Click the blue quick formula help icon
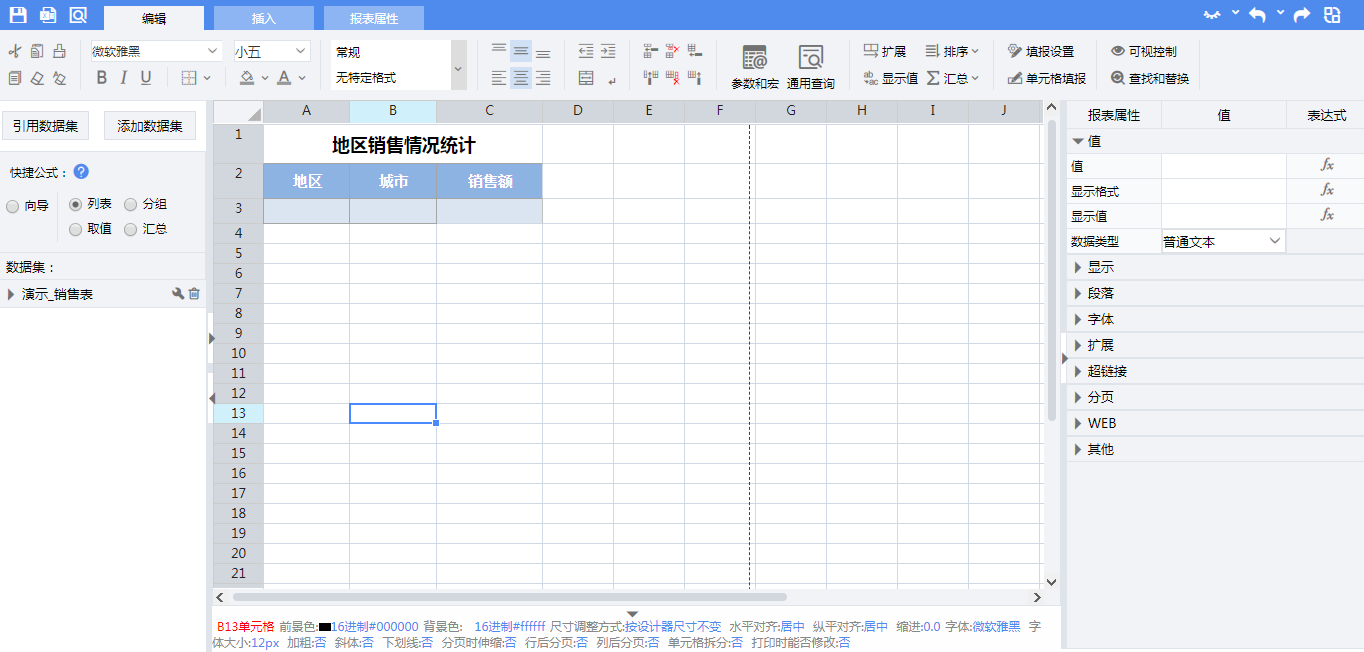Image resolution: width=1364 pixels, height=652 pixels. (82, 172)
